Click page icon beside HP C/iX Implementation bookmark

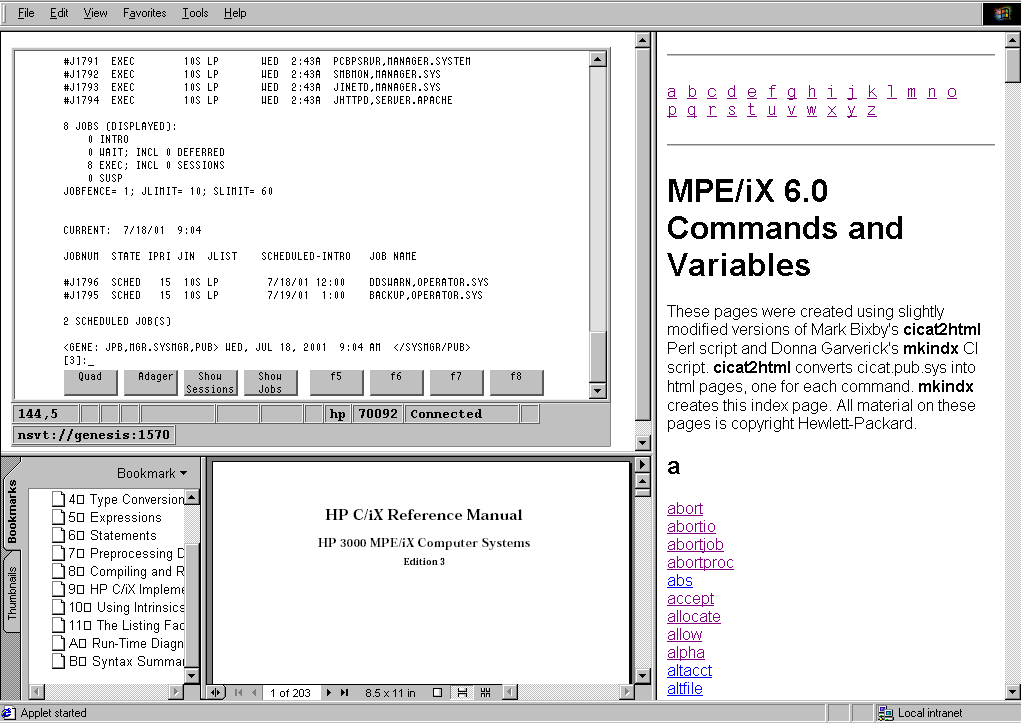(x=59, y=589)
